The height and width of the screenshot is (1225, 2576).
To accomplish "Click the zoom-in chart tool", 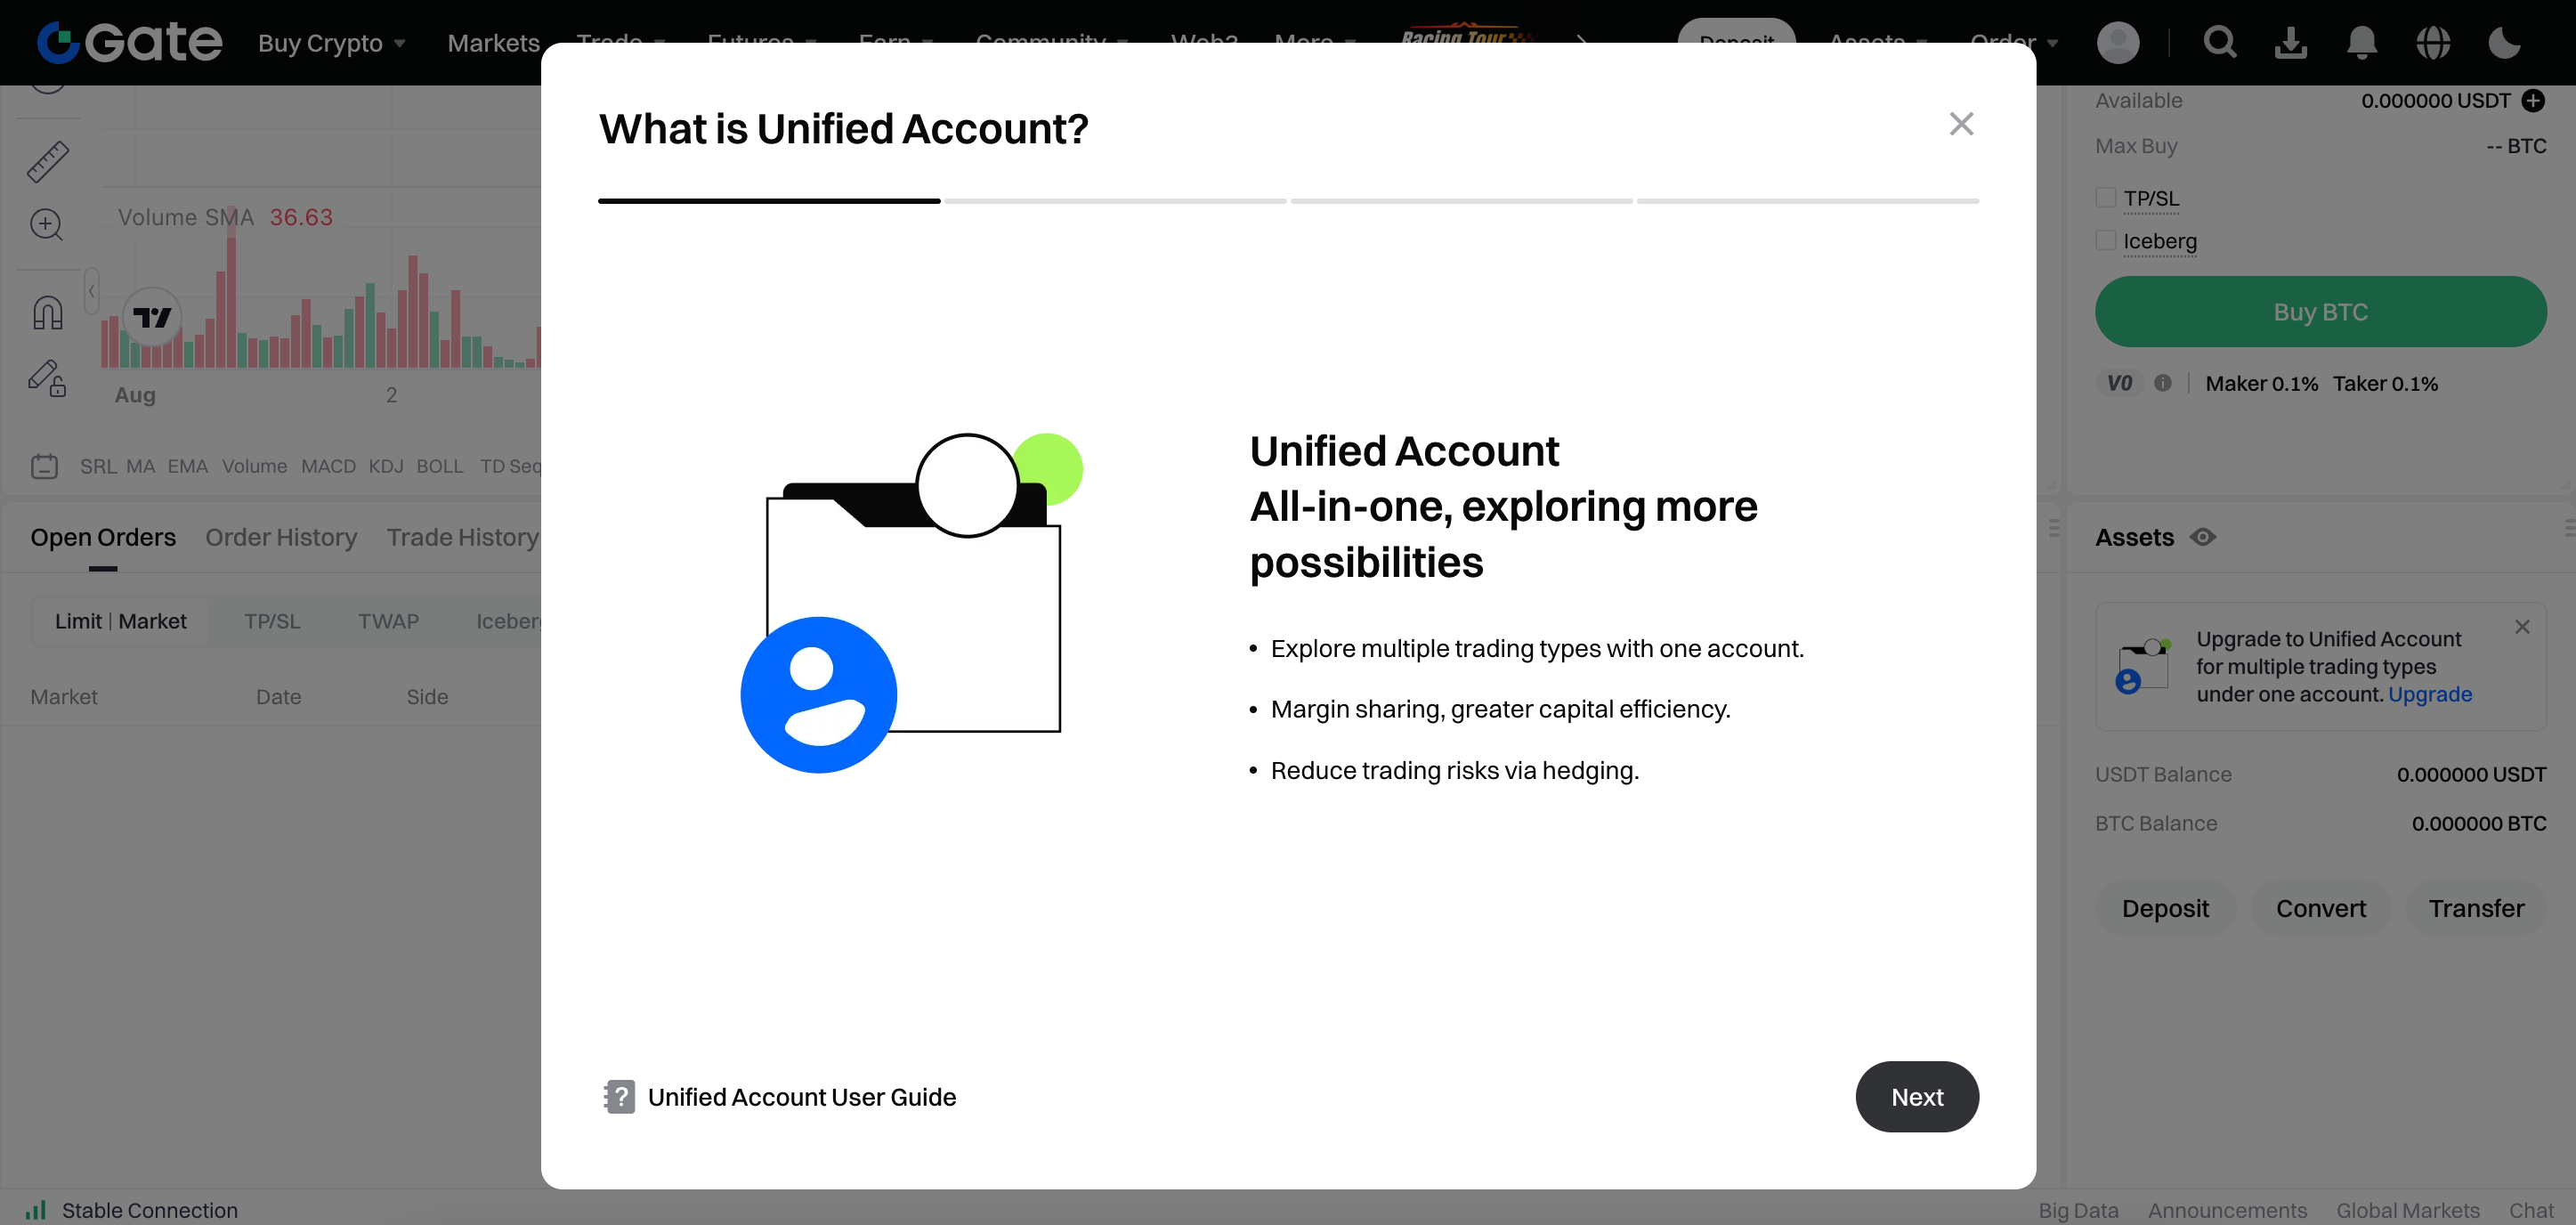I will coord(47,225).
